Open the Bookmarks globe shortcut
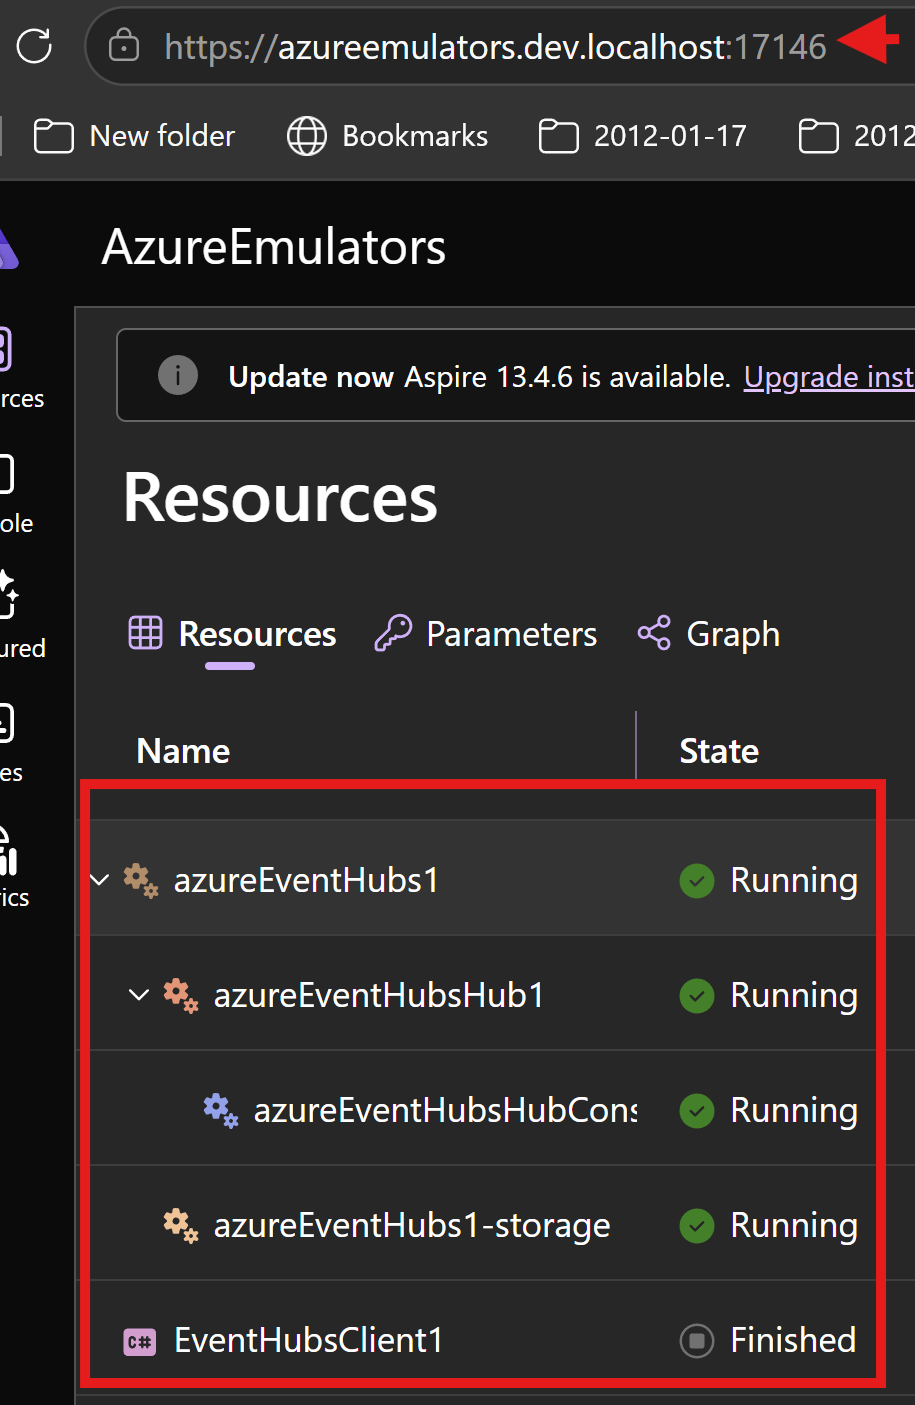 click(x=388, y=136)
